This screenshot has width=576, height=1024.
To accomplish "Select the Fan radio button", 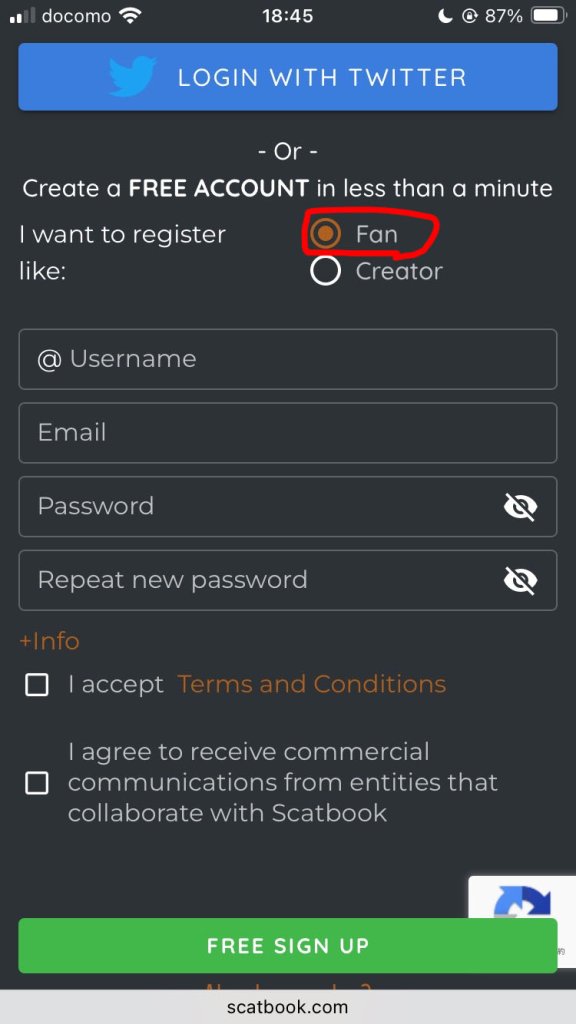I will tap(325, 233).
